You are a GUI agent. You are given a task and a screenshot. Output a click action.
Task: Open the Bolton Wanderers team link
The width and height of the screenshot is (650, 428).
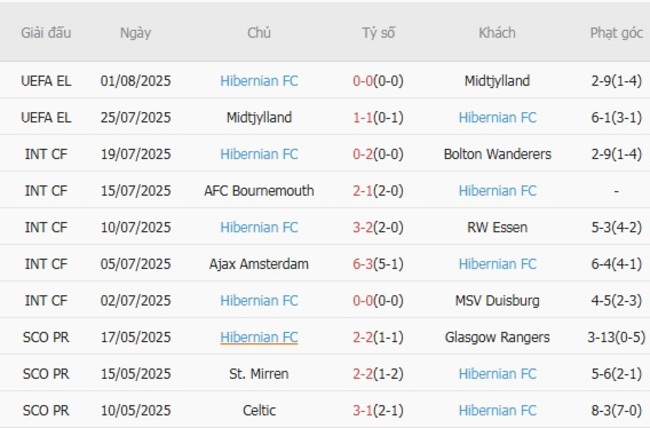tap(497, 154)
